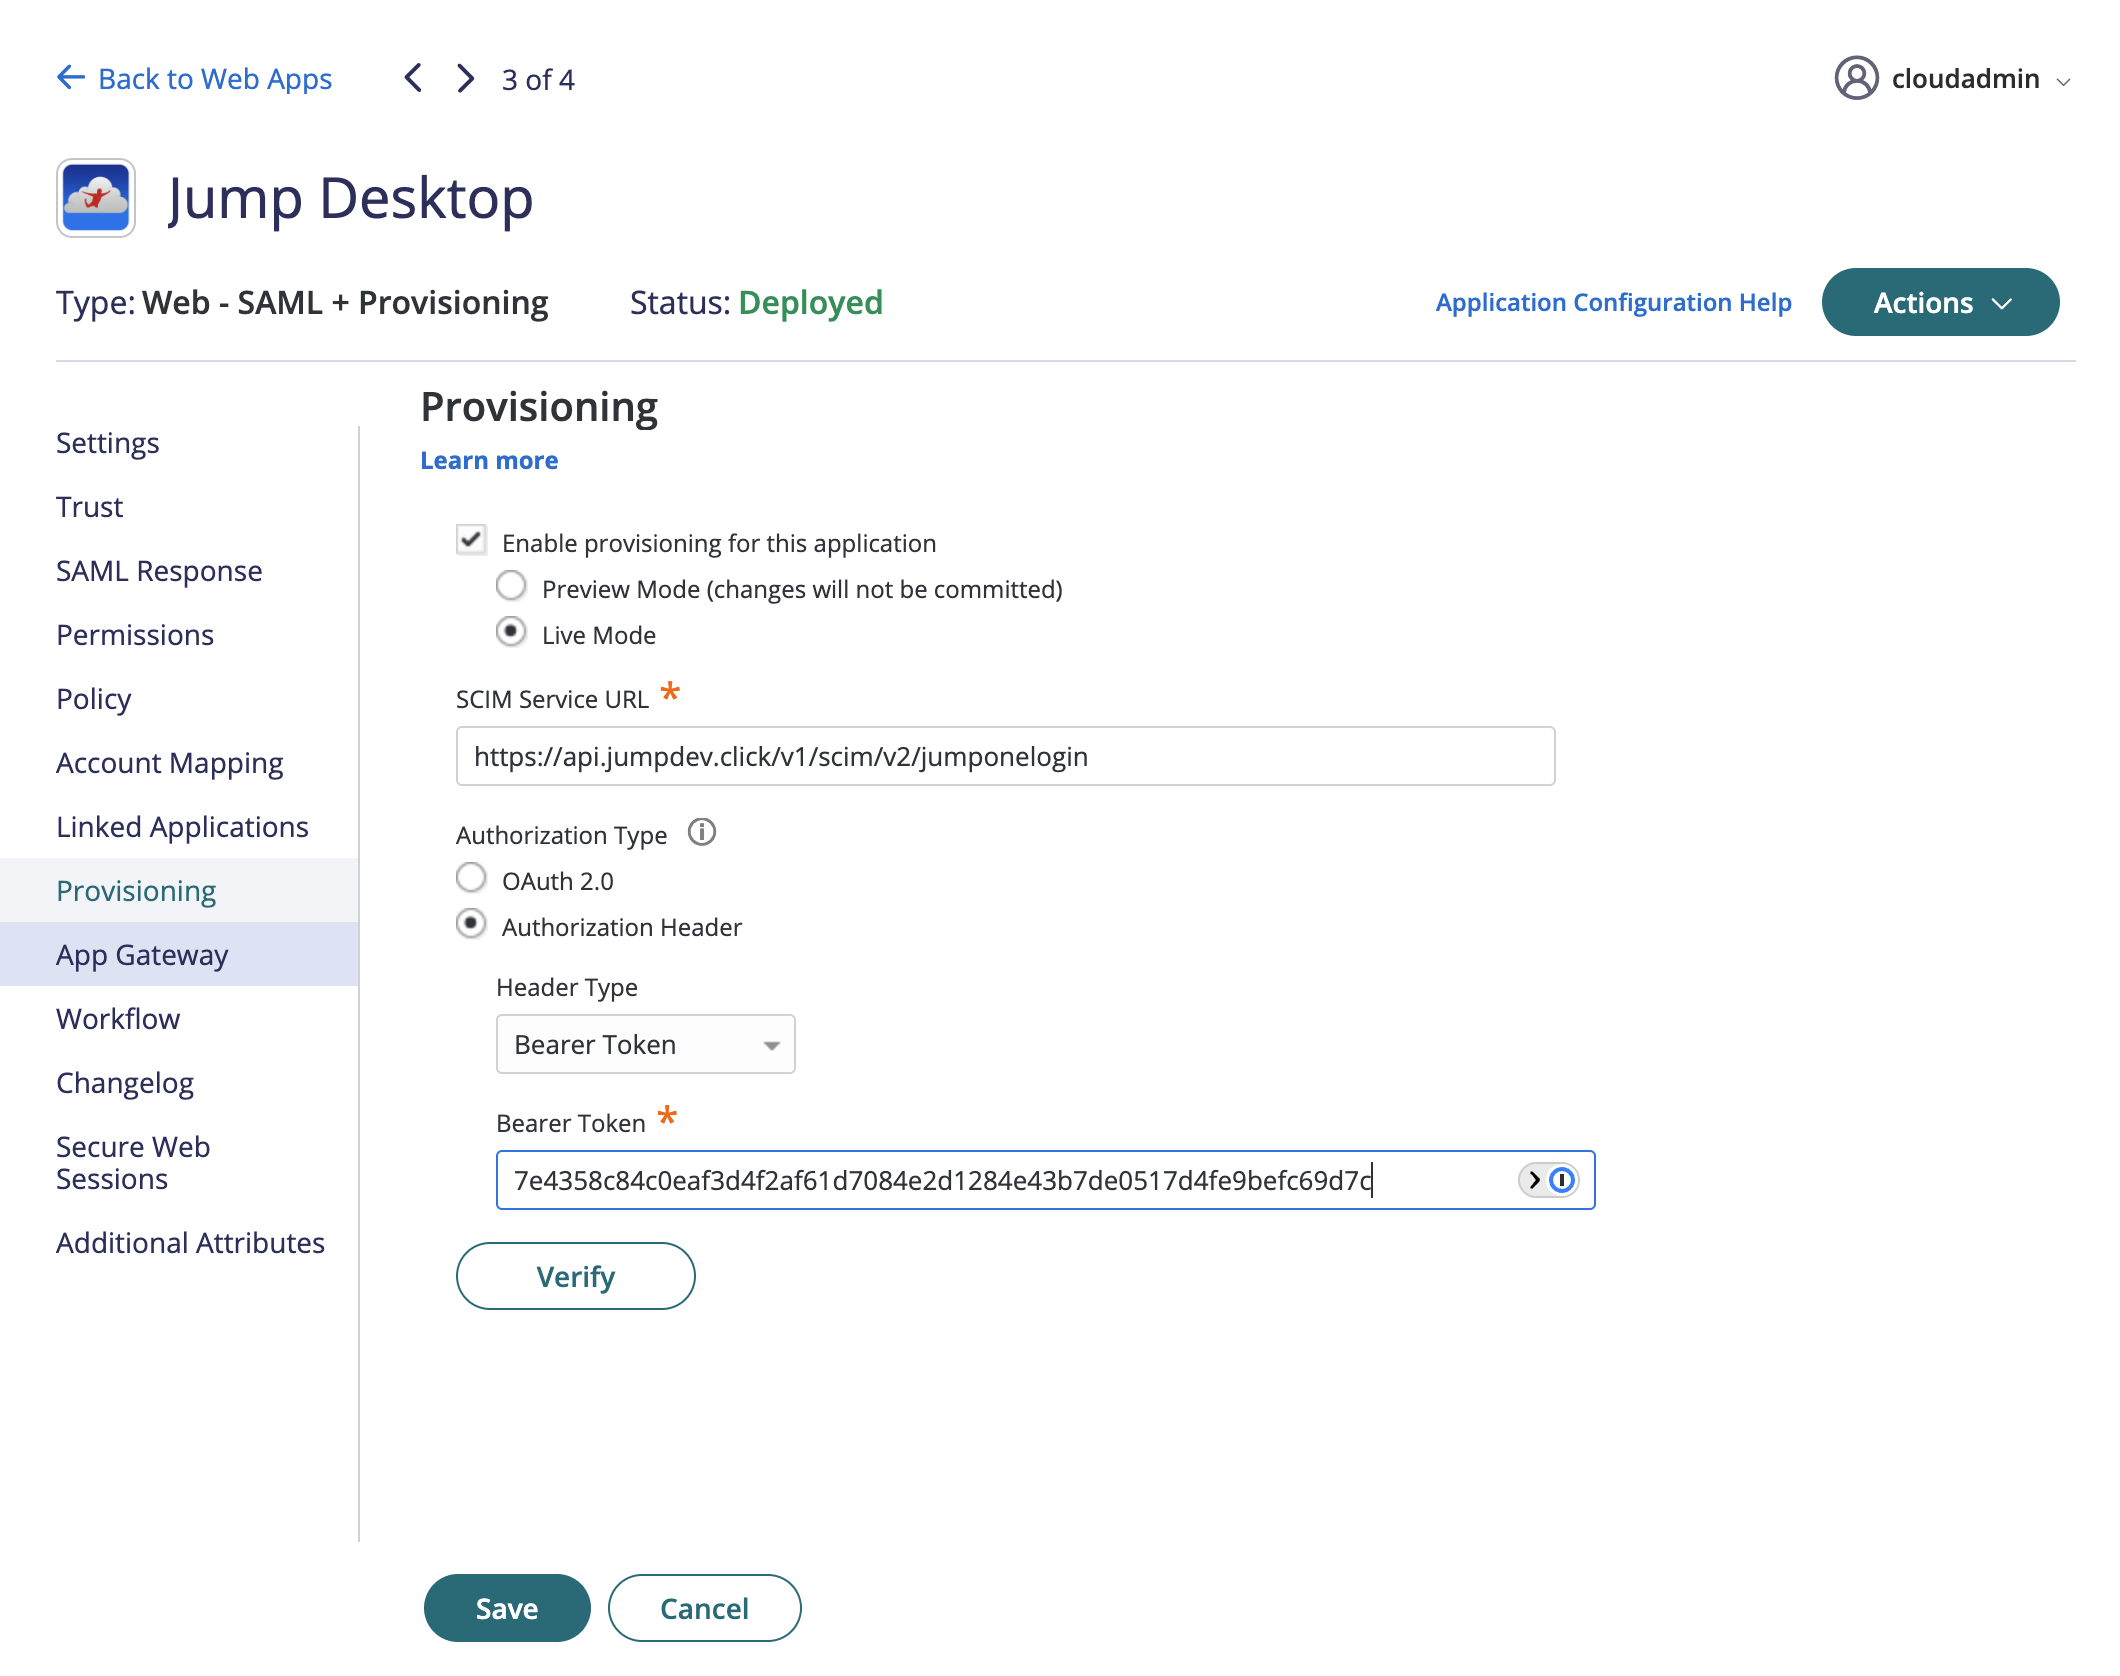This screenshot has width=2120, height=1676.
Task: Go to next app with right chevron
Action: (465, 78)
